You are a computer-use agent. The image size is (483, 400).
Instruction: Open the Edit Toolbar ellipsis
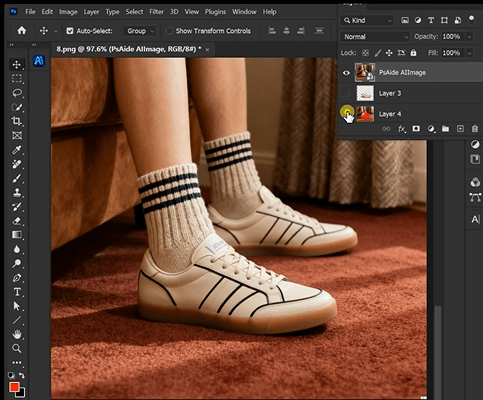pos(17,362)
